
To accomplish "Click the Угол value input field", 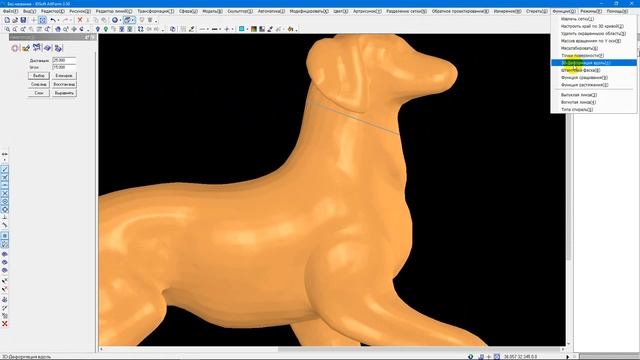I will tap(64, 67).
